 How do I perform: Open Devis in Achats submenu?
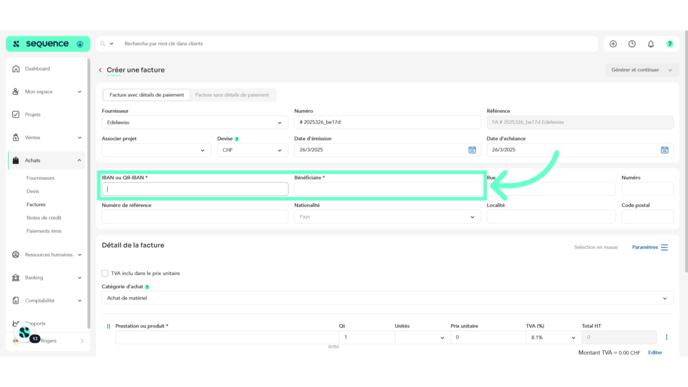32,191
